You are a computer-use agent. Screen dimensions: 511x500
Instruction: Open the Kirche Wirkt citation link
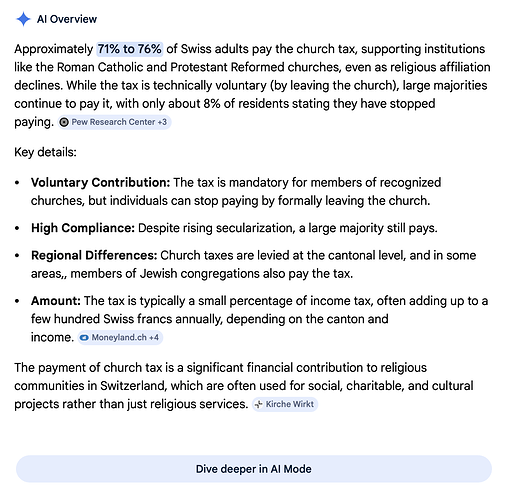click(x=285, y=404)
